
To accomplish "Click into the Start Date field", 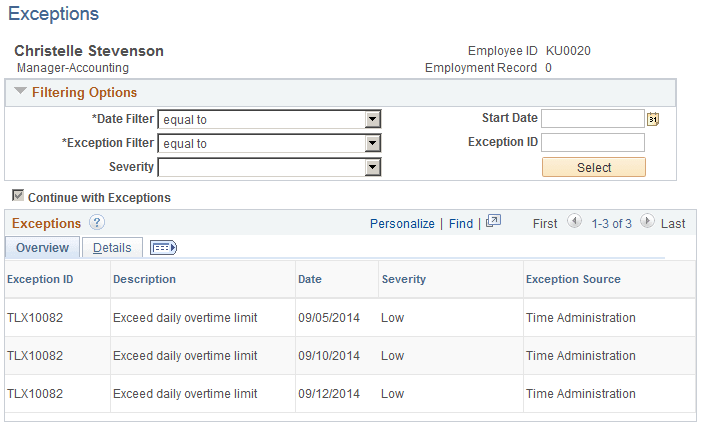I will (x=593, y=119).
